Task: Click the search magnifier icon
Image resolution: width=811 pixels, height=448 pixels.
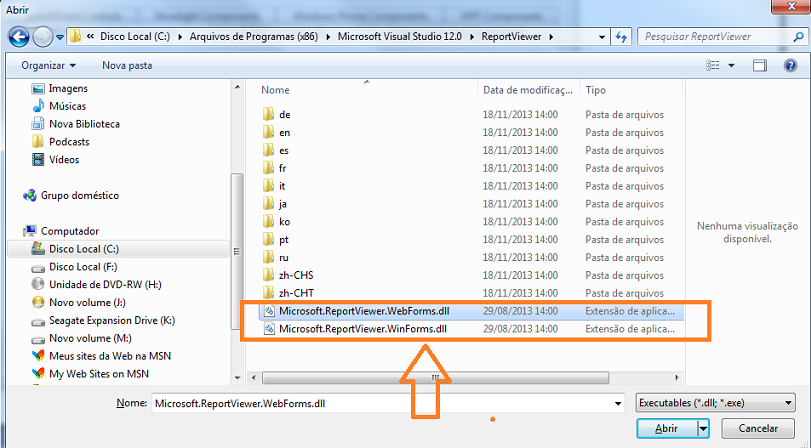Action: 798,37
